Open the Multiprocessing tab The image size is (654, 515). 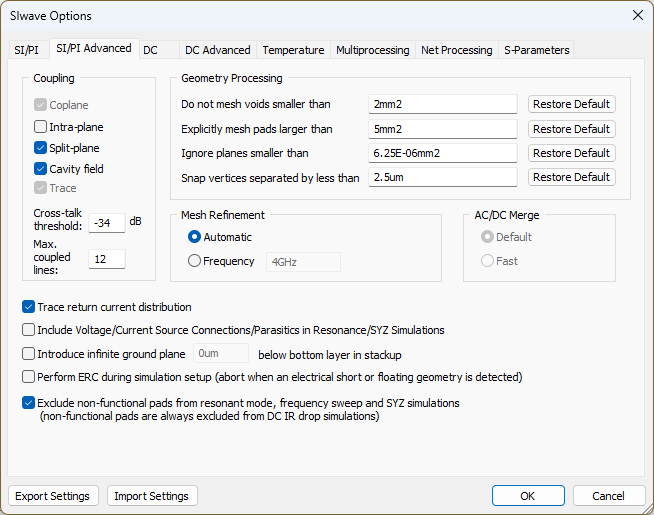tap(372, 50)
